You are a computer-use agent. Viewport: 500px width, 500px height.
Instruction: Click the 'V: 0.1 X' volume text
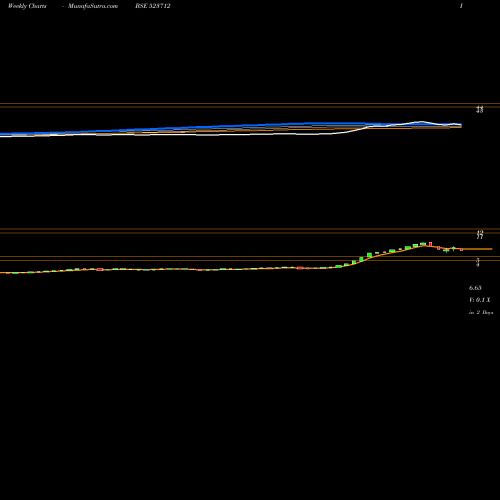click(x=480, y=300)
